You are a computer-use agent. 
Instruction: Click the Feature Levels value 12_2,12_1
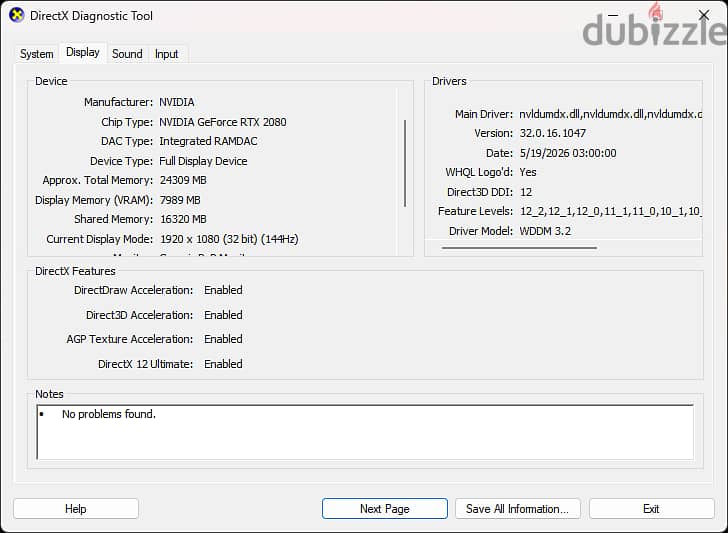(610, 211)
